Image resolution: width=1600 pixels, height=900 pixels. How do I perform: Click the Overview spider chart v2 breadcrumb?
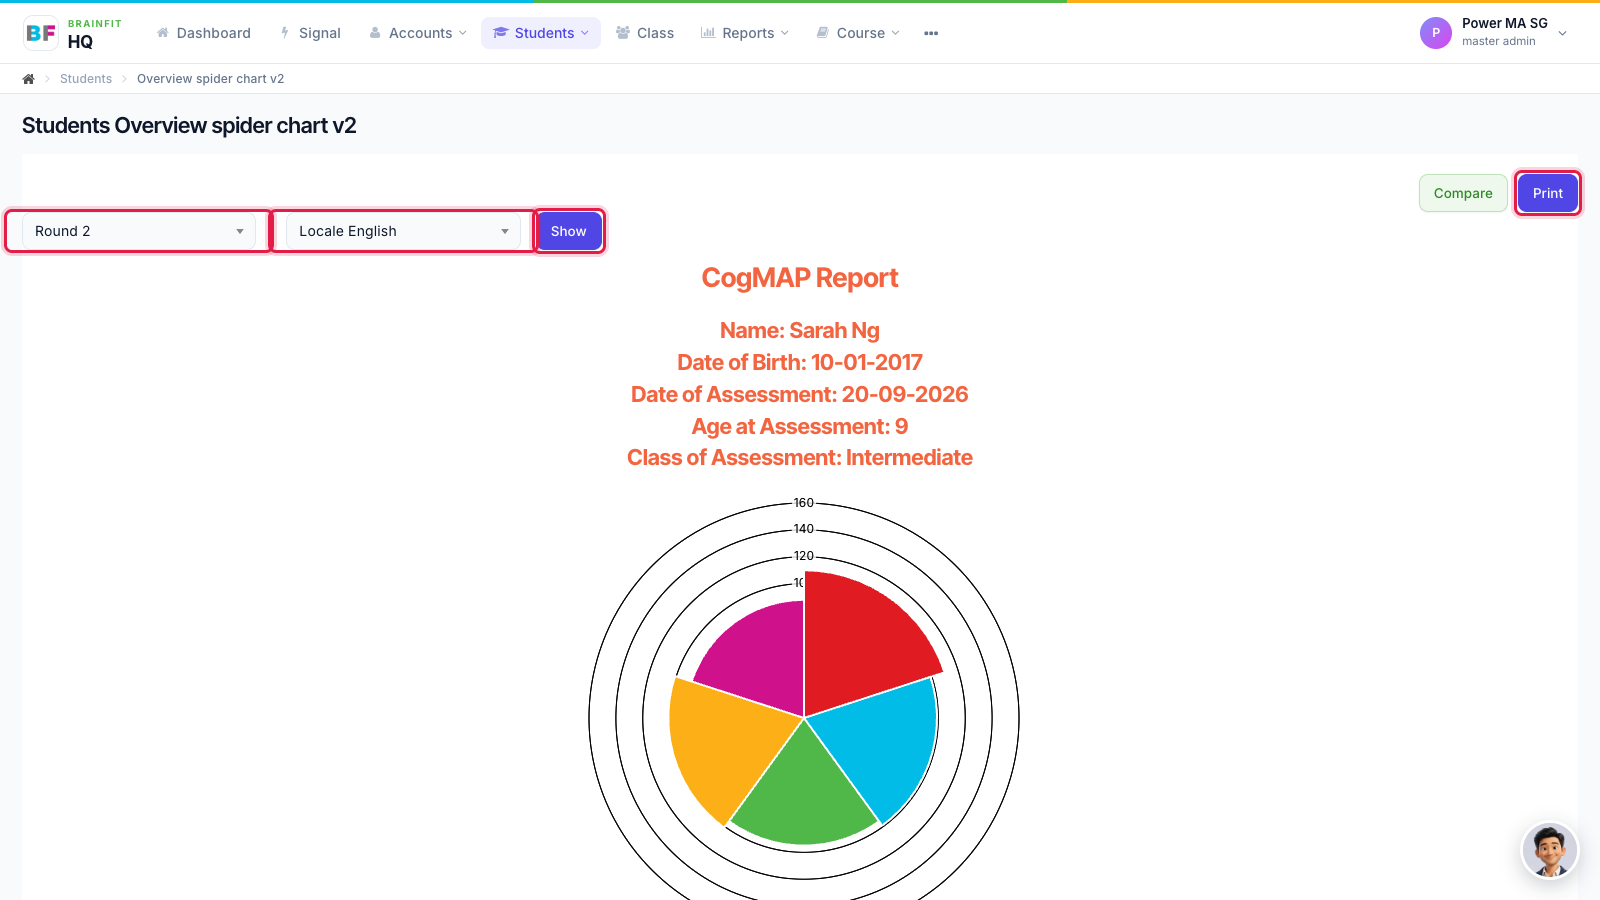(210, 79)
